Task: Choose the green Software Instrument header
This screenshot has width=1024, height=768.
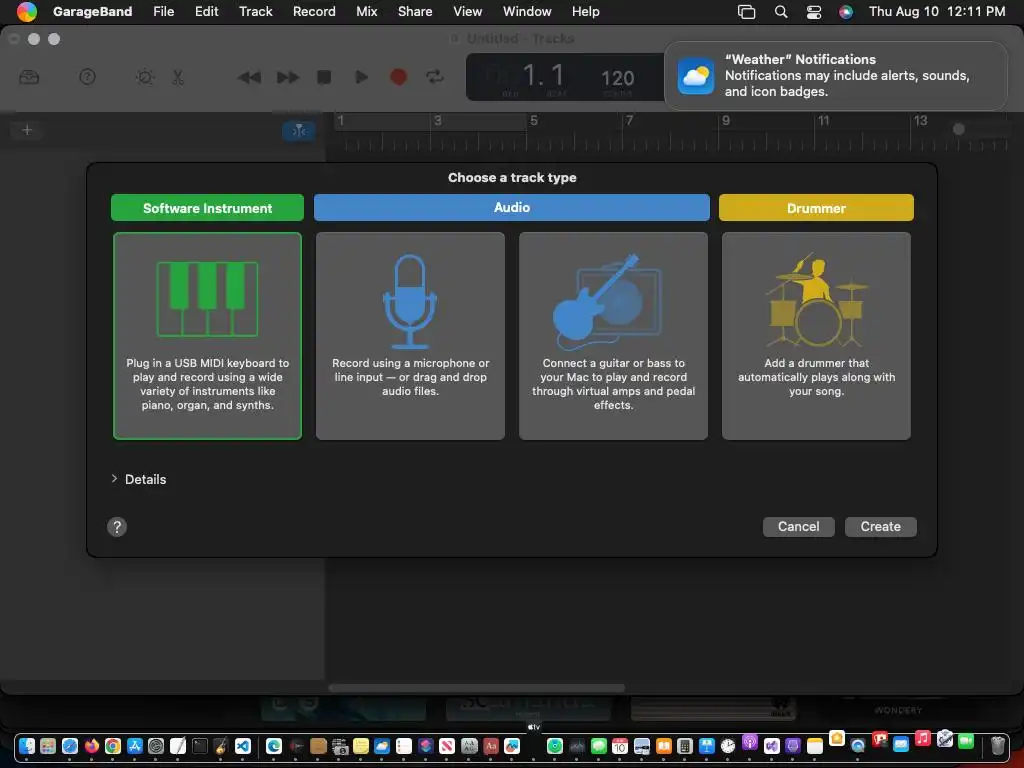Action: [208, 208]
